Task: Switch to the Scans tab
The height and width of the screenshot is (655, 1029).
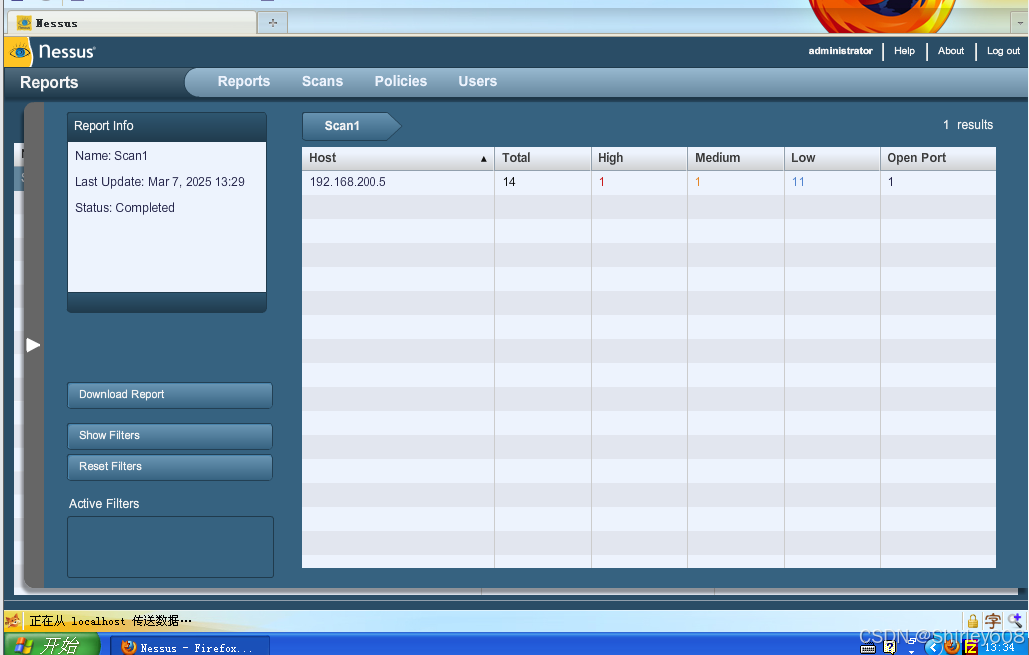Action: click(322, 81)
